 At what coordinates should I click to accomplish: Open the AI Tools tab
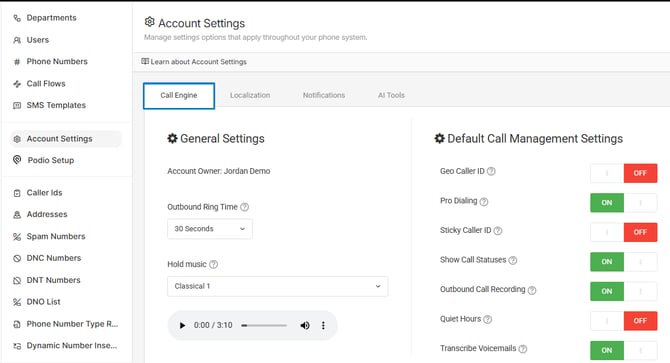coord(391,95)
